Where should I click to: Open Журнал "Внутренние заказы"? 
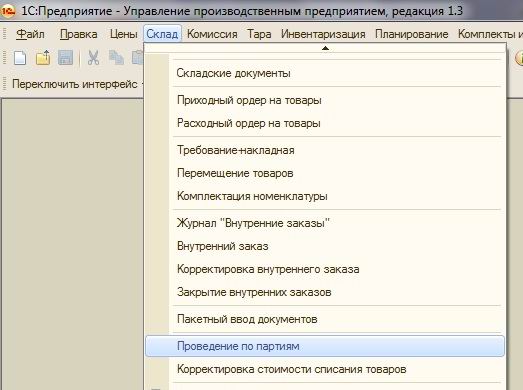tap(325, 223)
